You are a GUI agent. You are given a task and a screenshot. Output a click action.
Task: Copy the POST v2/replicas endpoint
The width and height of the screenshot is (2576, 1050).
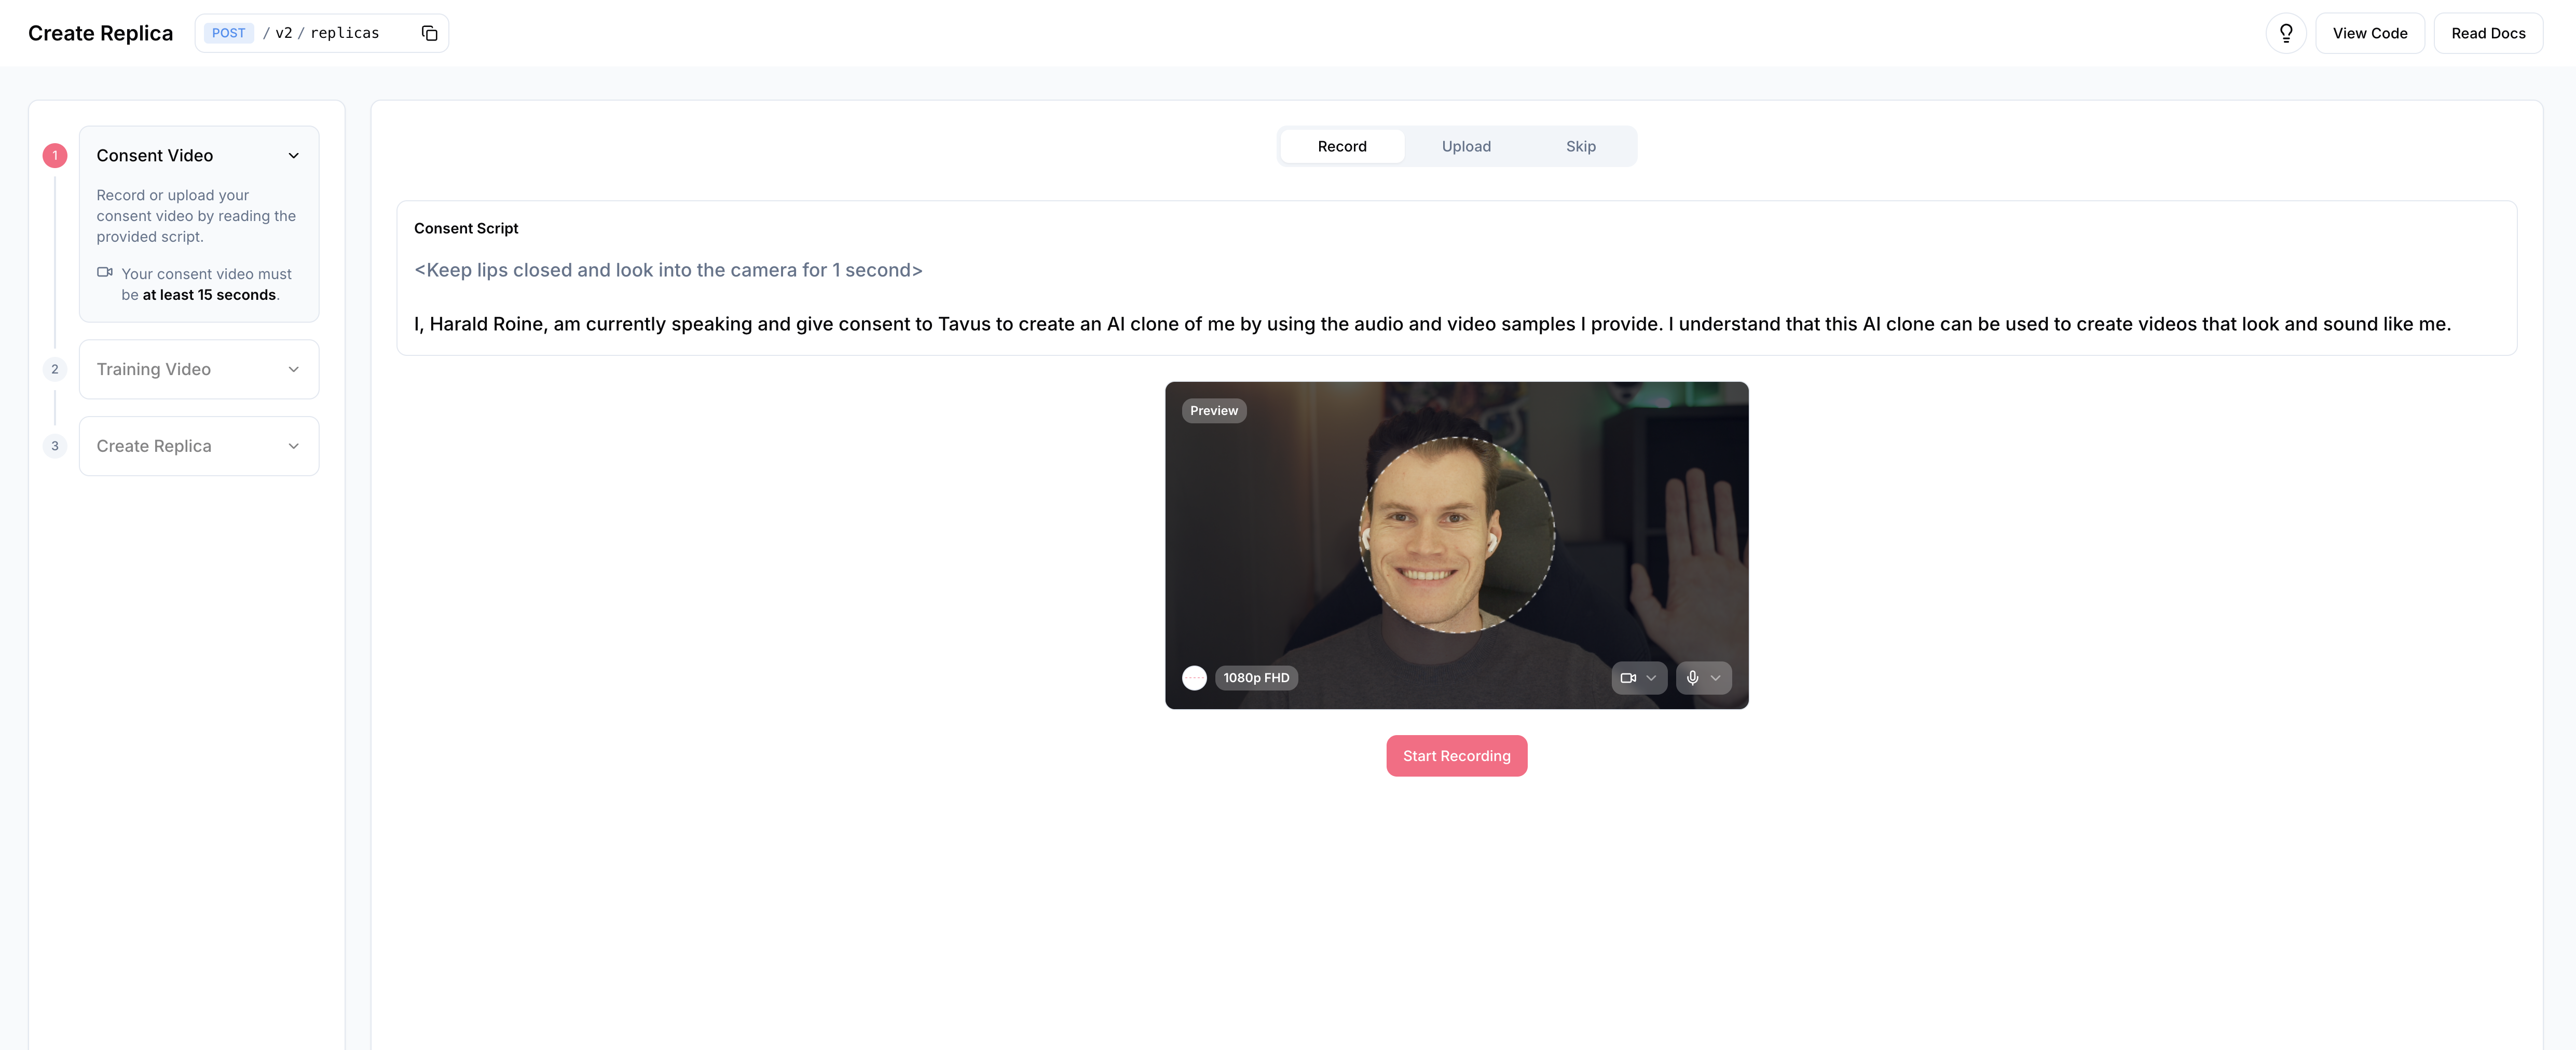pyautogui.click(x=429, y=33)
